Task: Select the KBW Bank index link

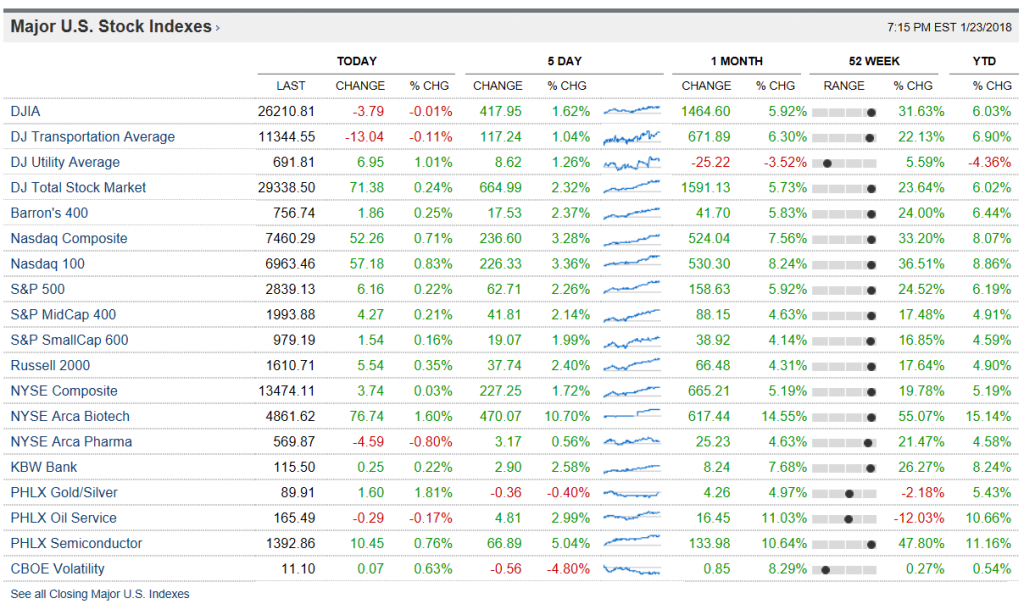Action: (43, 467)
